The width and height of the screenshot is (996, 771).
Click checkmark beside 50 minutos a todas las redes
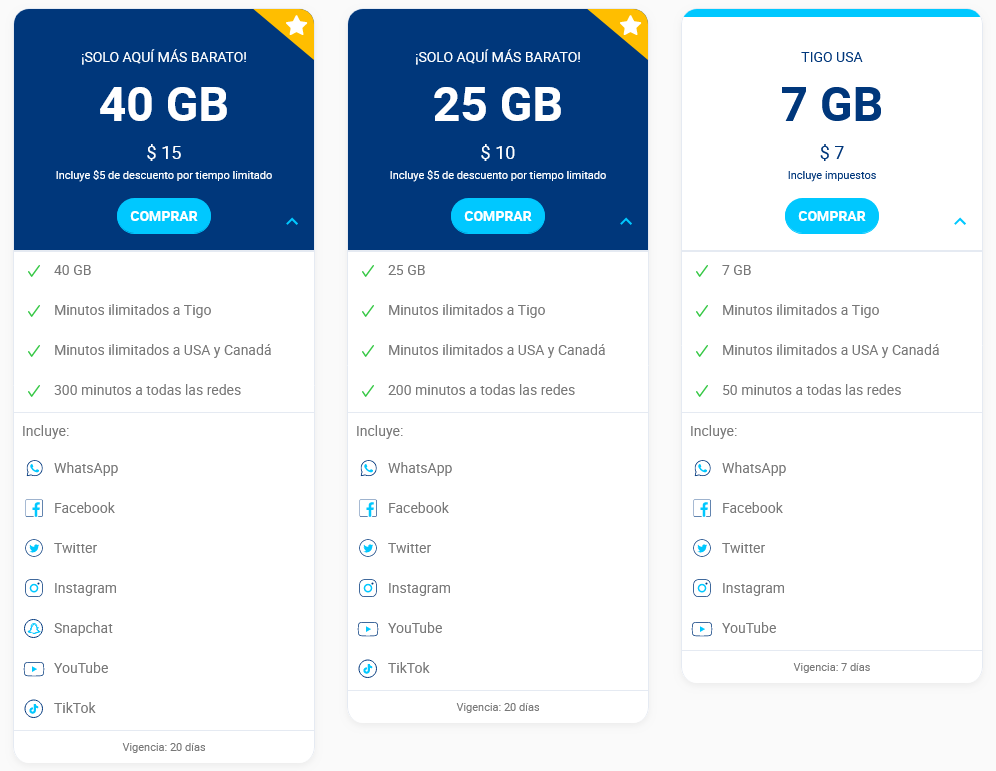pos(702,390)
